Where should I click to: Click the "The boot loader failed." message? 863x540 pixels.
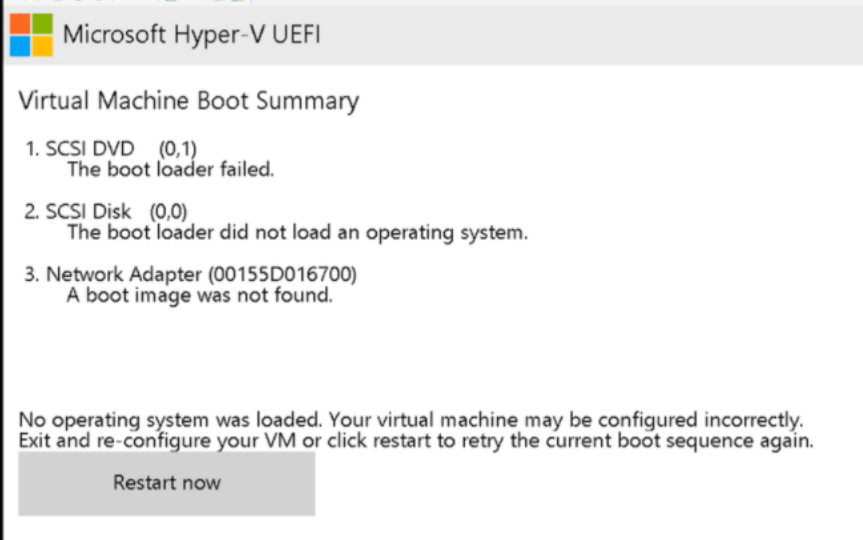click(170, 170)
